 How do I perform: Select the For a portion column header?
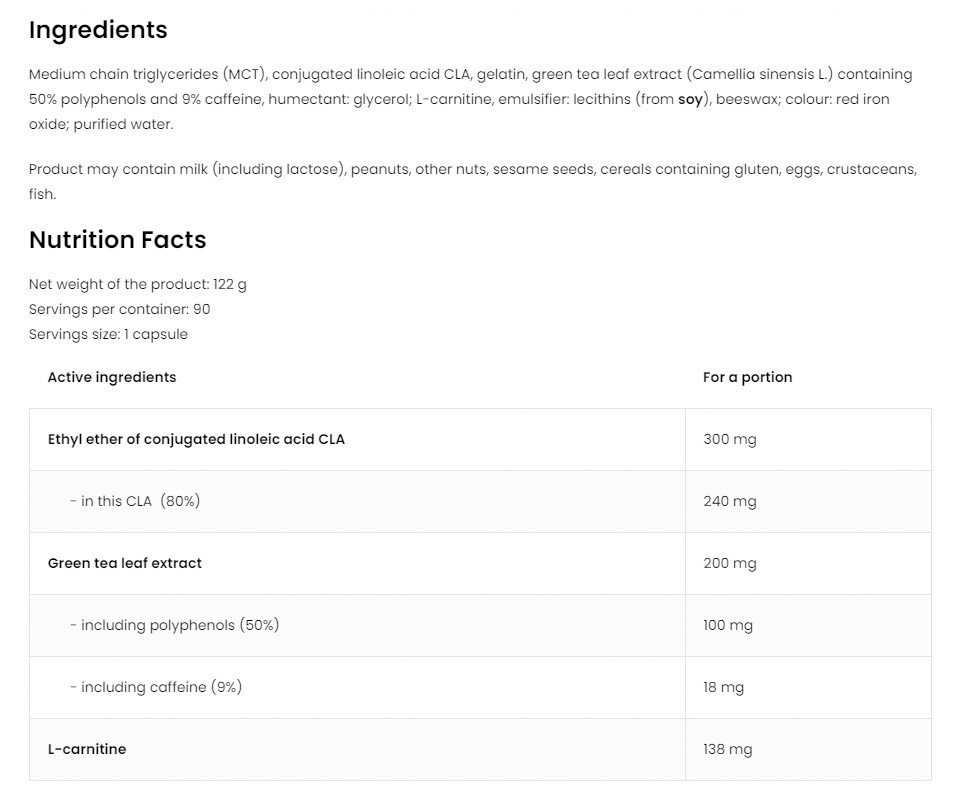coord(747,377)
